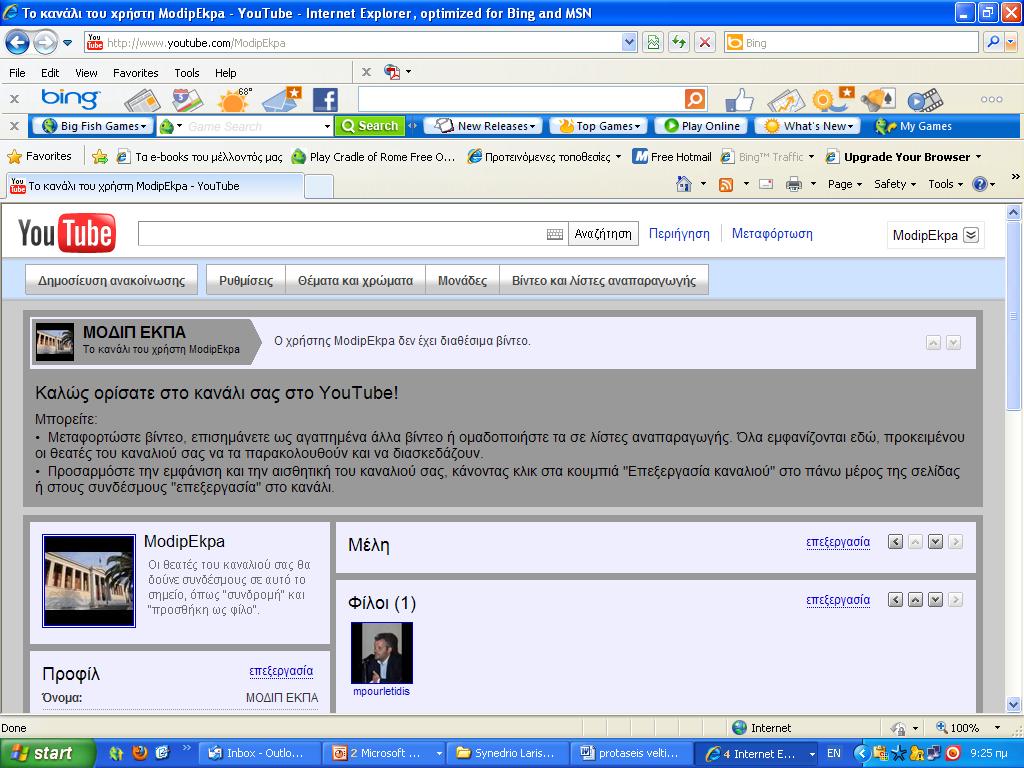Screen dimensions: 1024x768
Task: Open the Μεταφόρτωση upload link
Action: 772,233
